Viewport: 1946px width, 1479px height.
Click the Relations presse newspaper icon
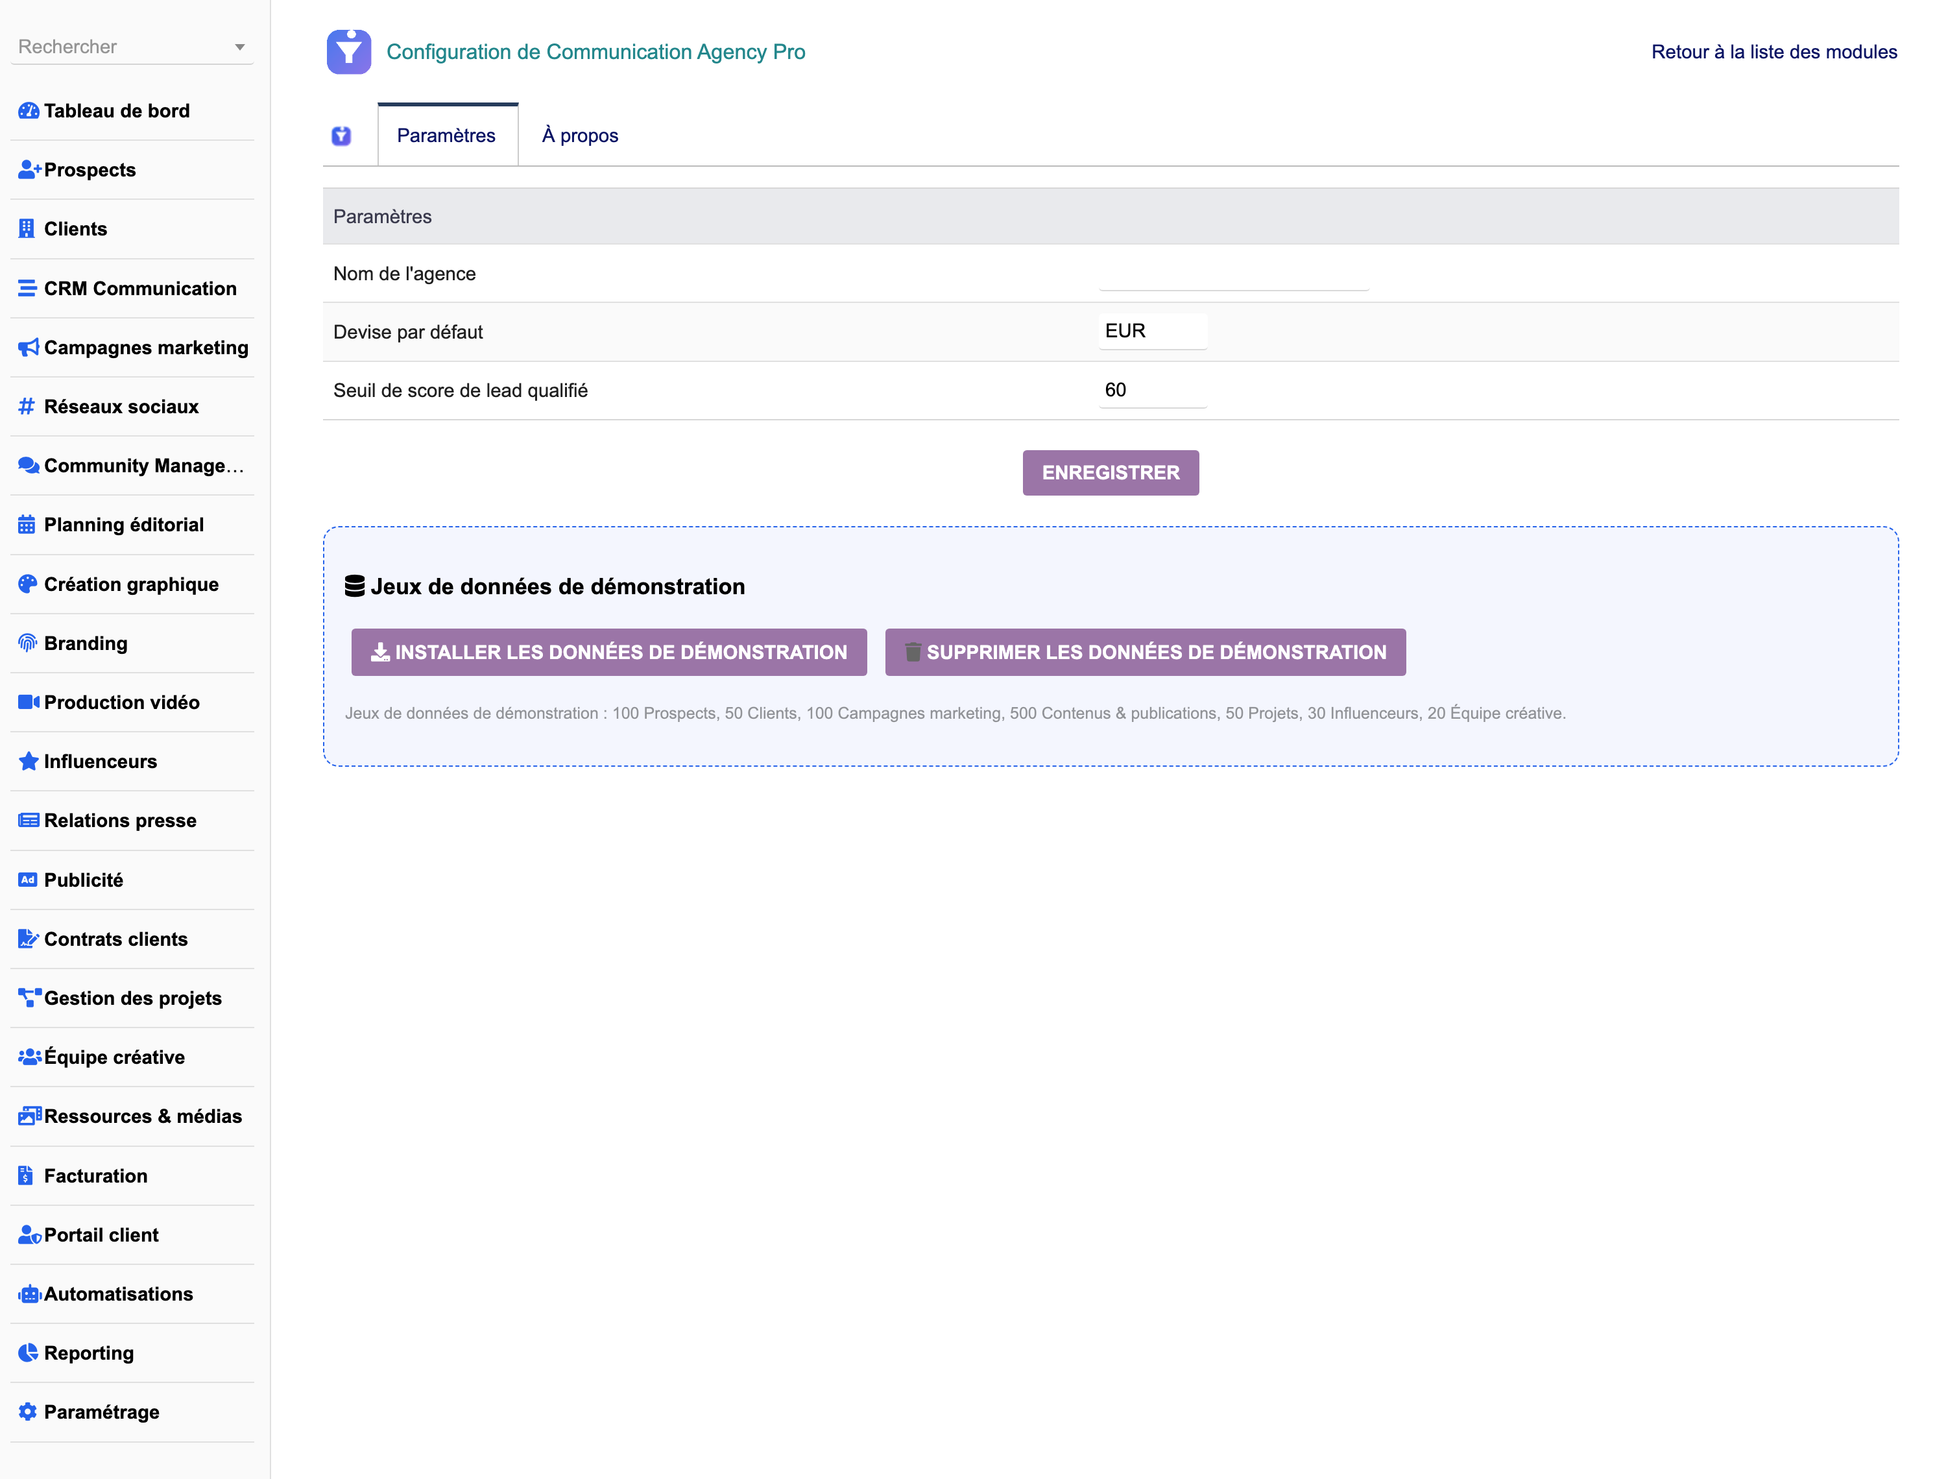[x=28, y=820]
